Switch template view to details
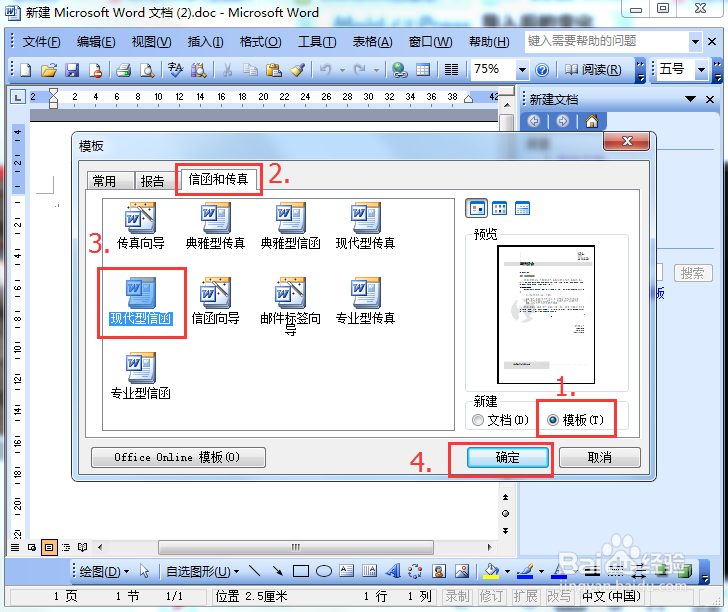The height and width of the screenshot is (612, 728). click(x=522, y=208)
